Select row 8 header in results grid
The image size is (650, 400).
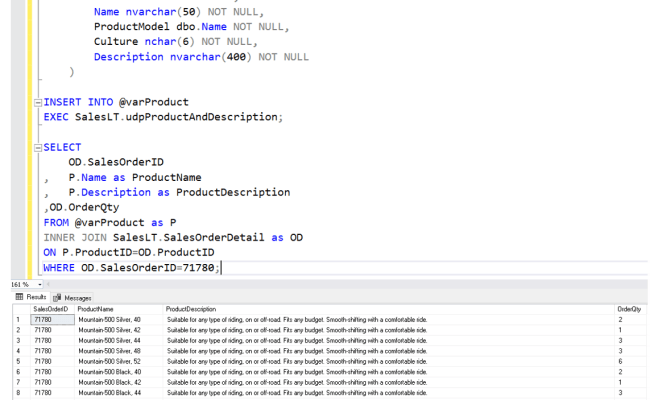point(22,393)
